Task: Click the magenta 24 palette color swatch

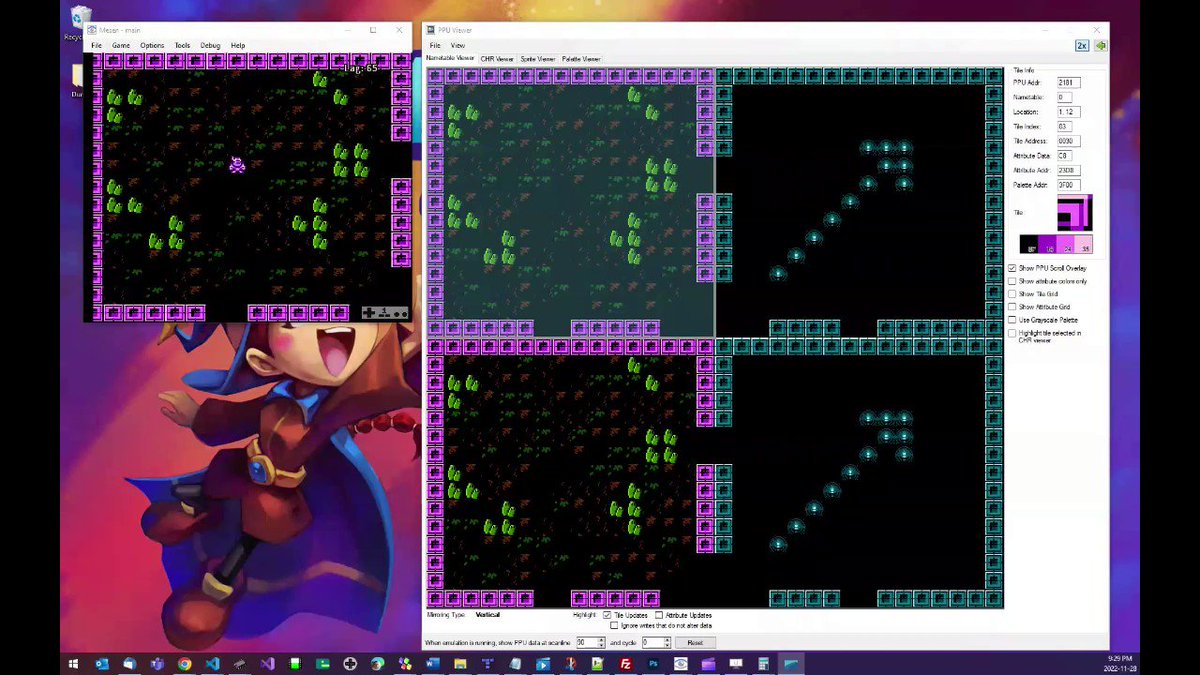Action: coord(1066,244)
